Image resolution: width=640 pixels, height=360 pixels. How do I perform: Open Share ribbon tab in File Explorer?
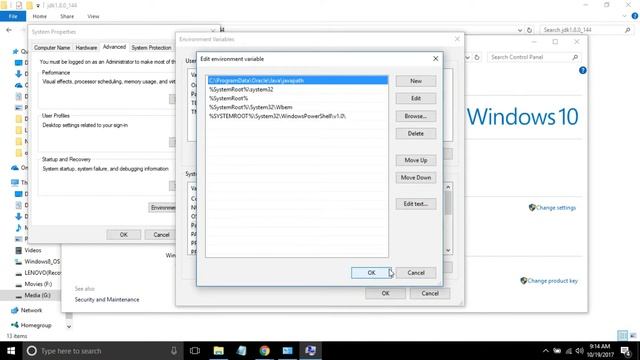tap(67, 16)
